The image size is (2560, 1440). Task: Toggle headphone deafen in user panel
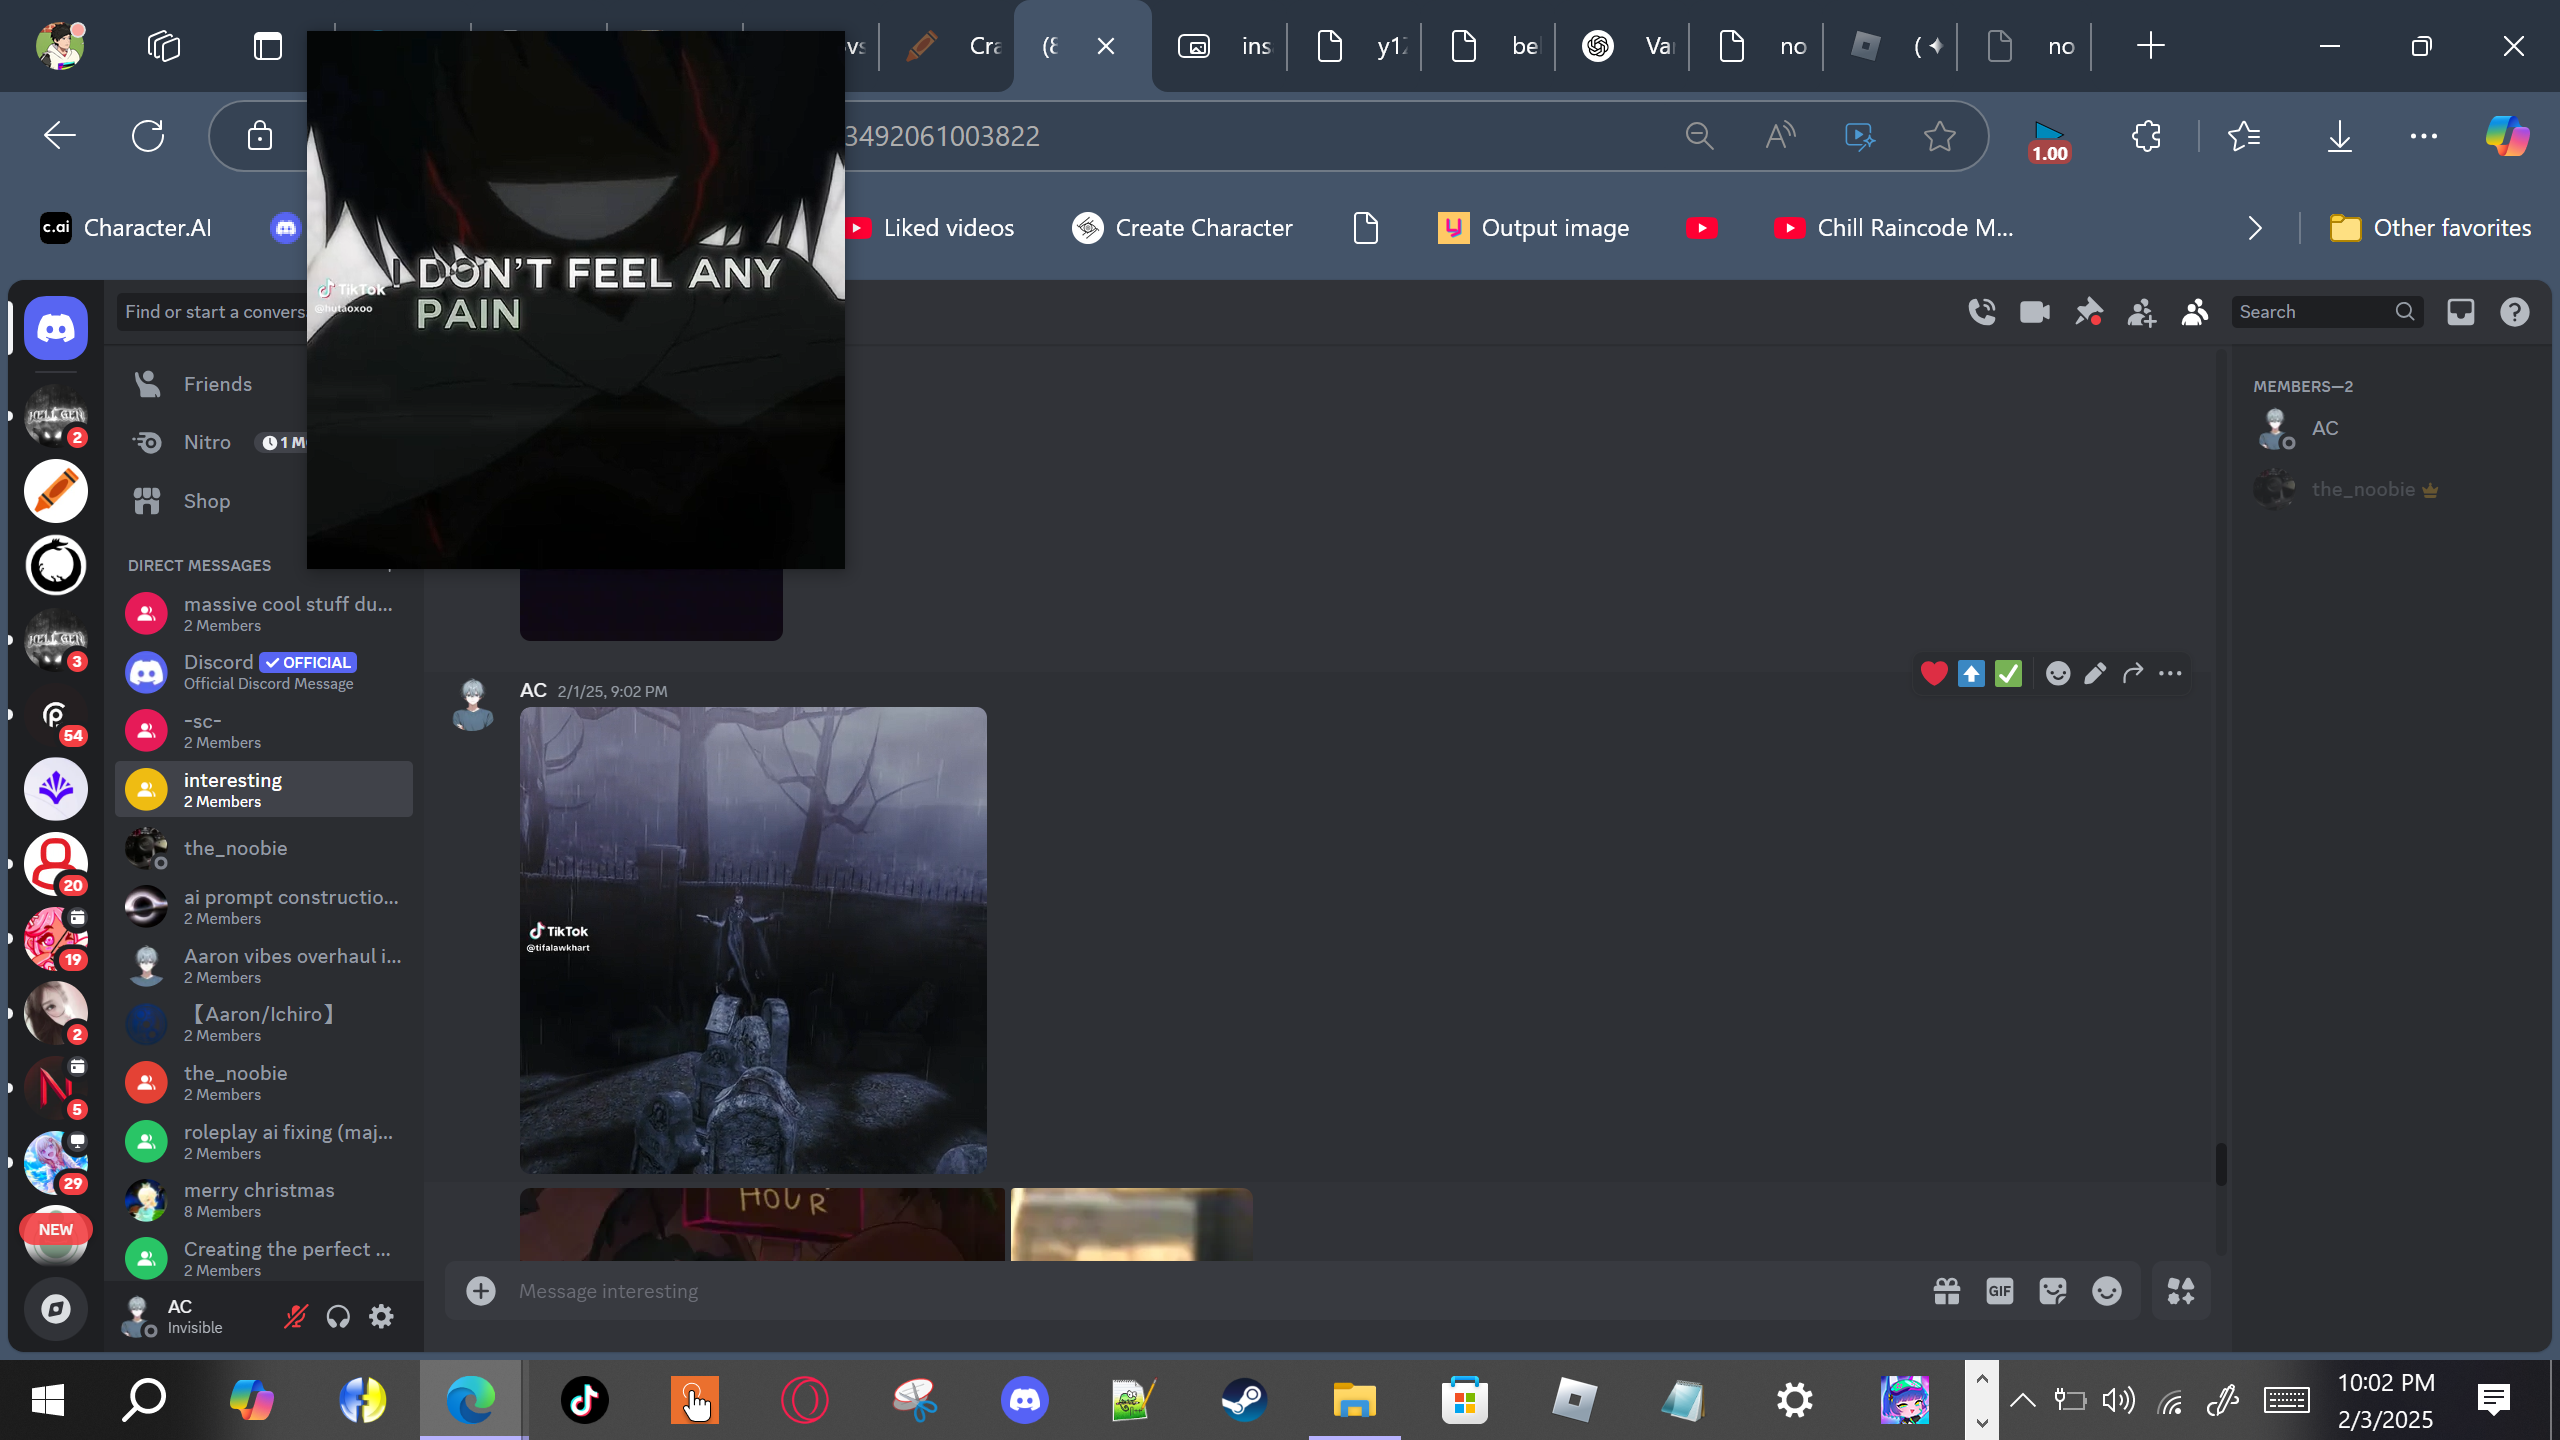(338, 1316)
